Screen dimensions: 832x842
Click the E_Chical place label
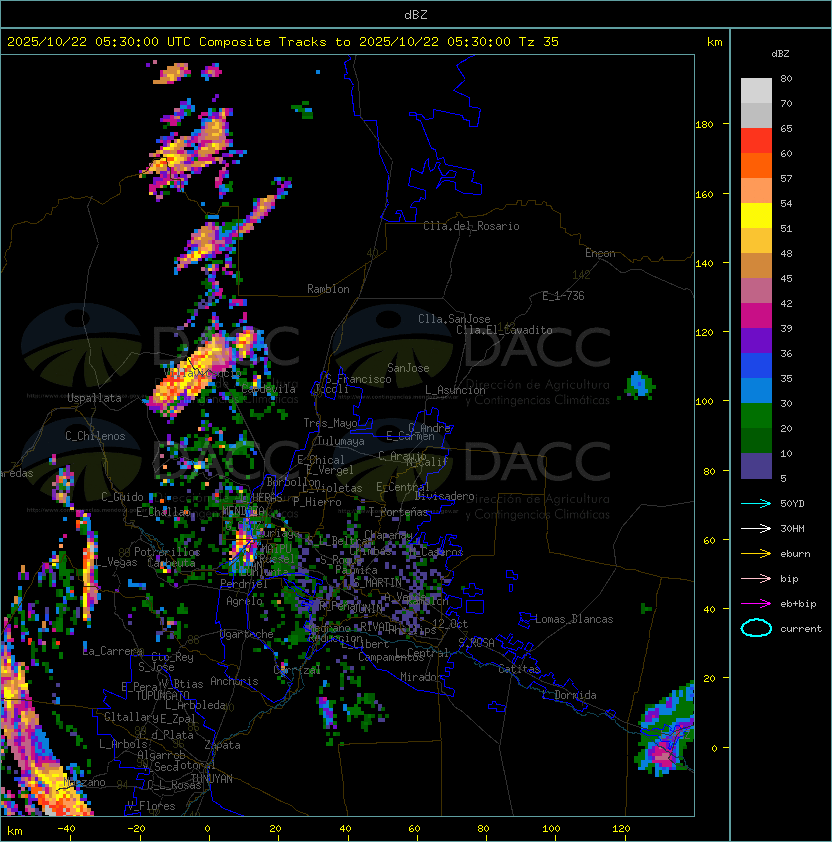(x=321, y=460)
